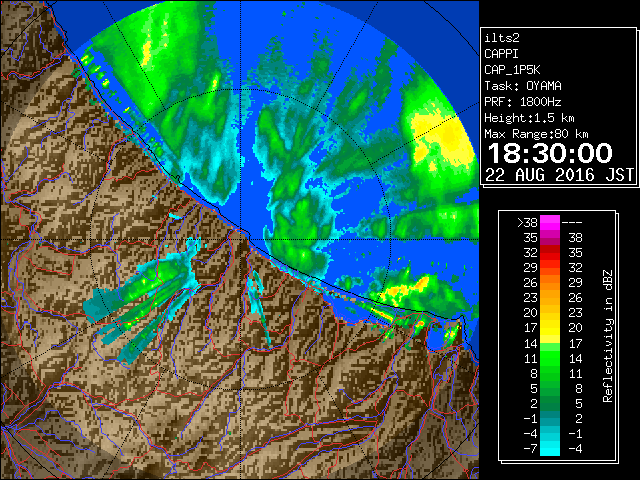Select the 'Height:1.5 km' label
The height and width of the screenshot is (480, 640).
[x=529, y=118]
